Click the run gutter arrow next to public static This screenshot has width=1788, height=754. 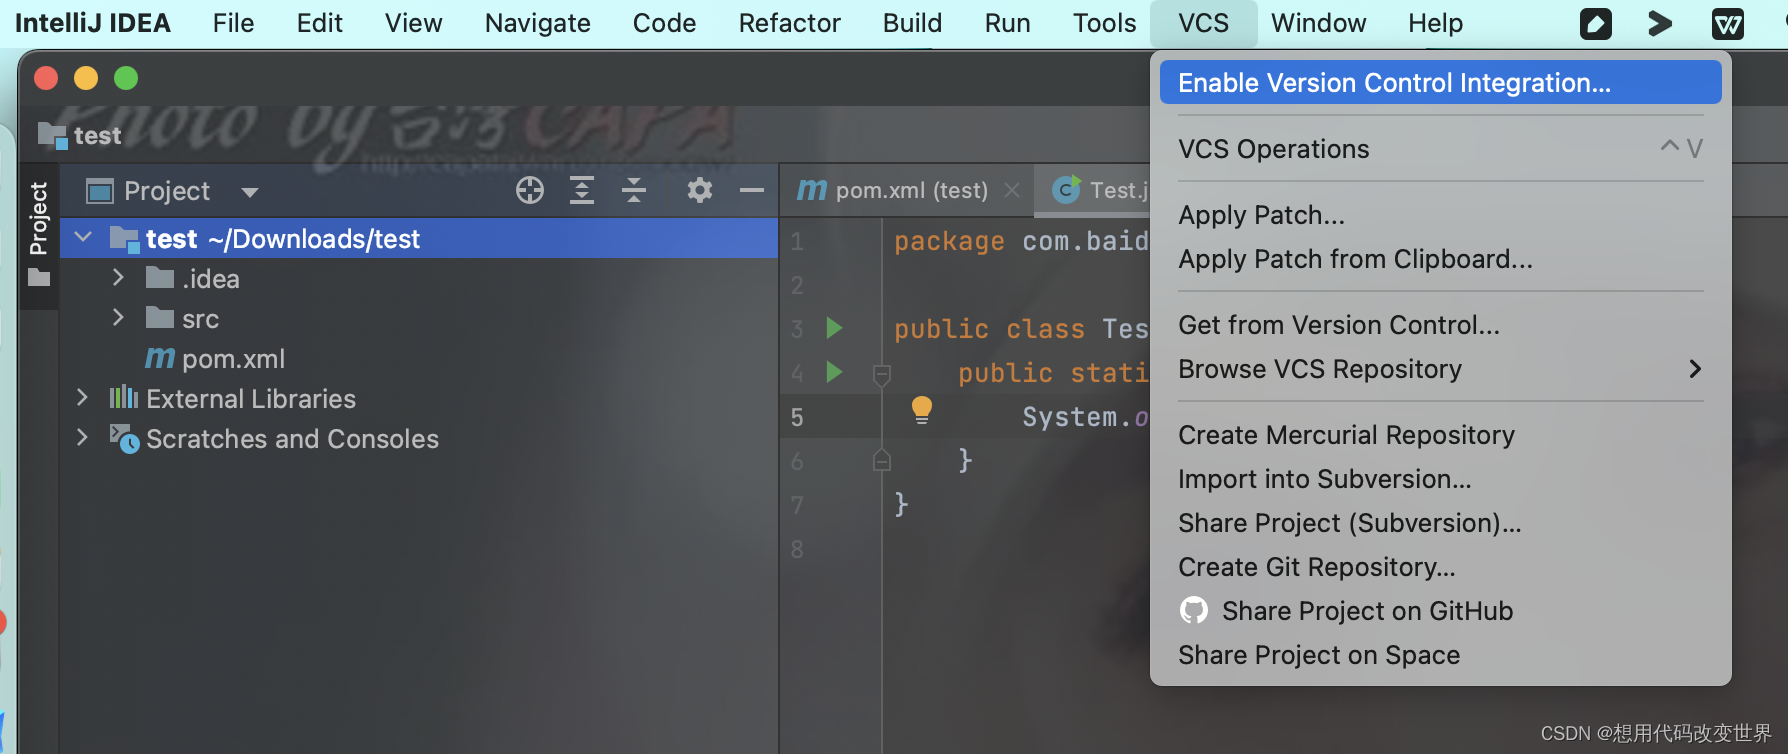pos(834,373)
